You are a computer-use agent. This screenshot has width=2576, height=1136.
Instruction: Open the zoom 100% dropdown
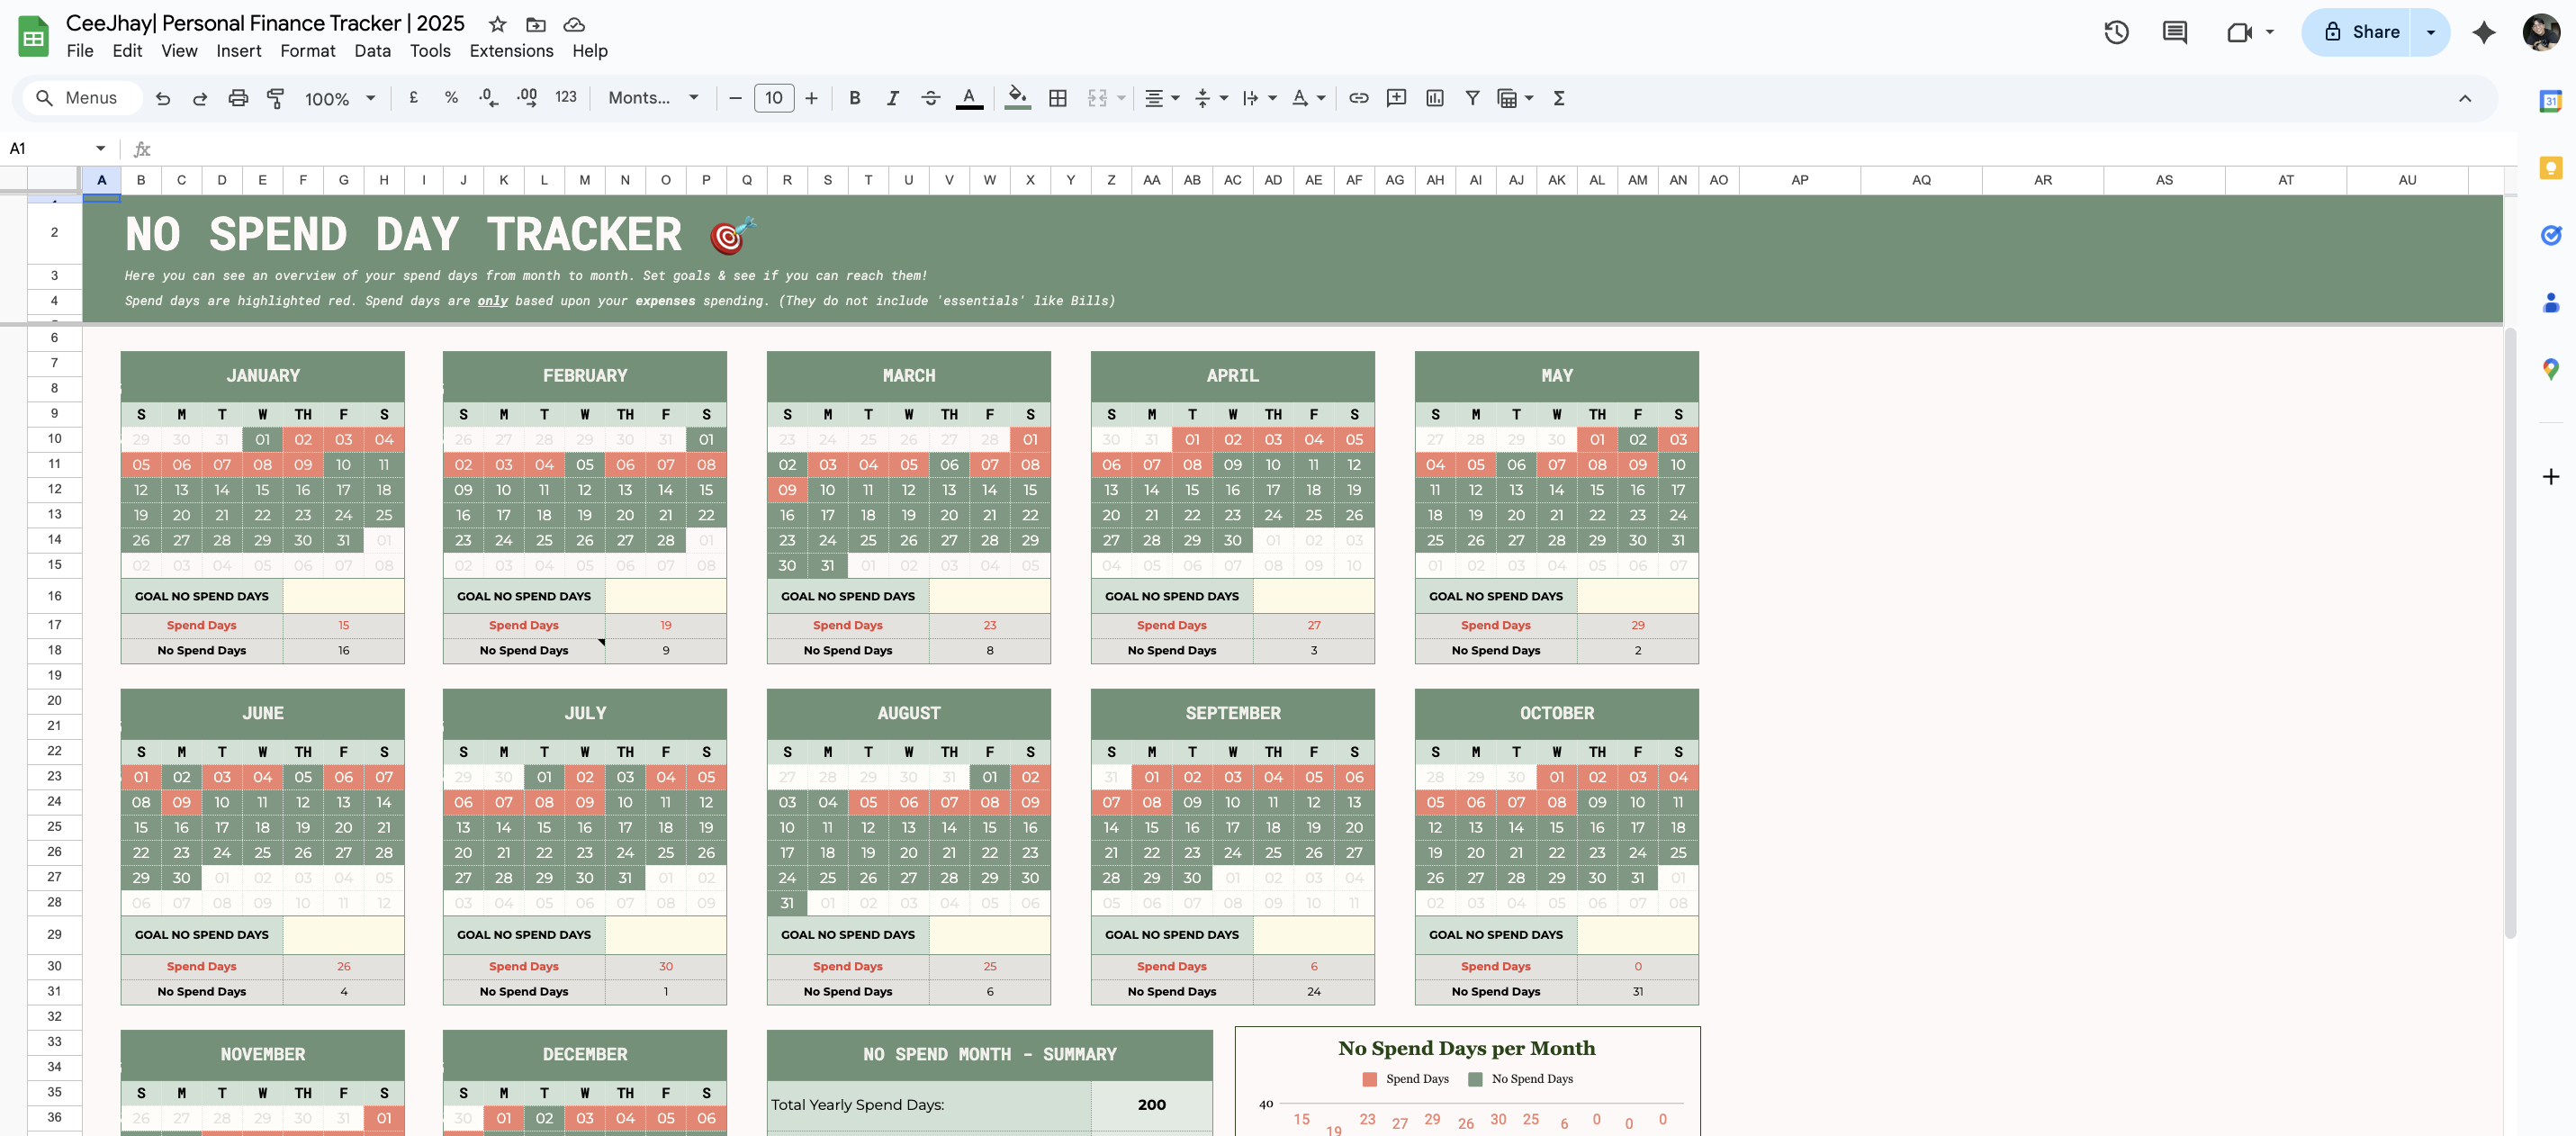coord(340,98)
